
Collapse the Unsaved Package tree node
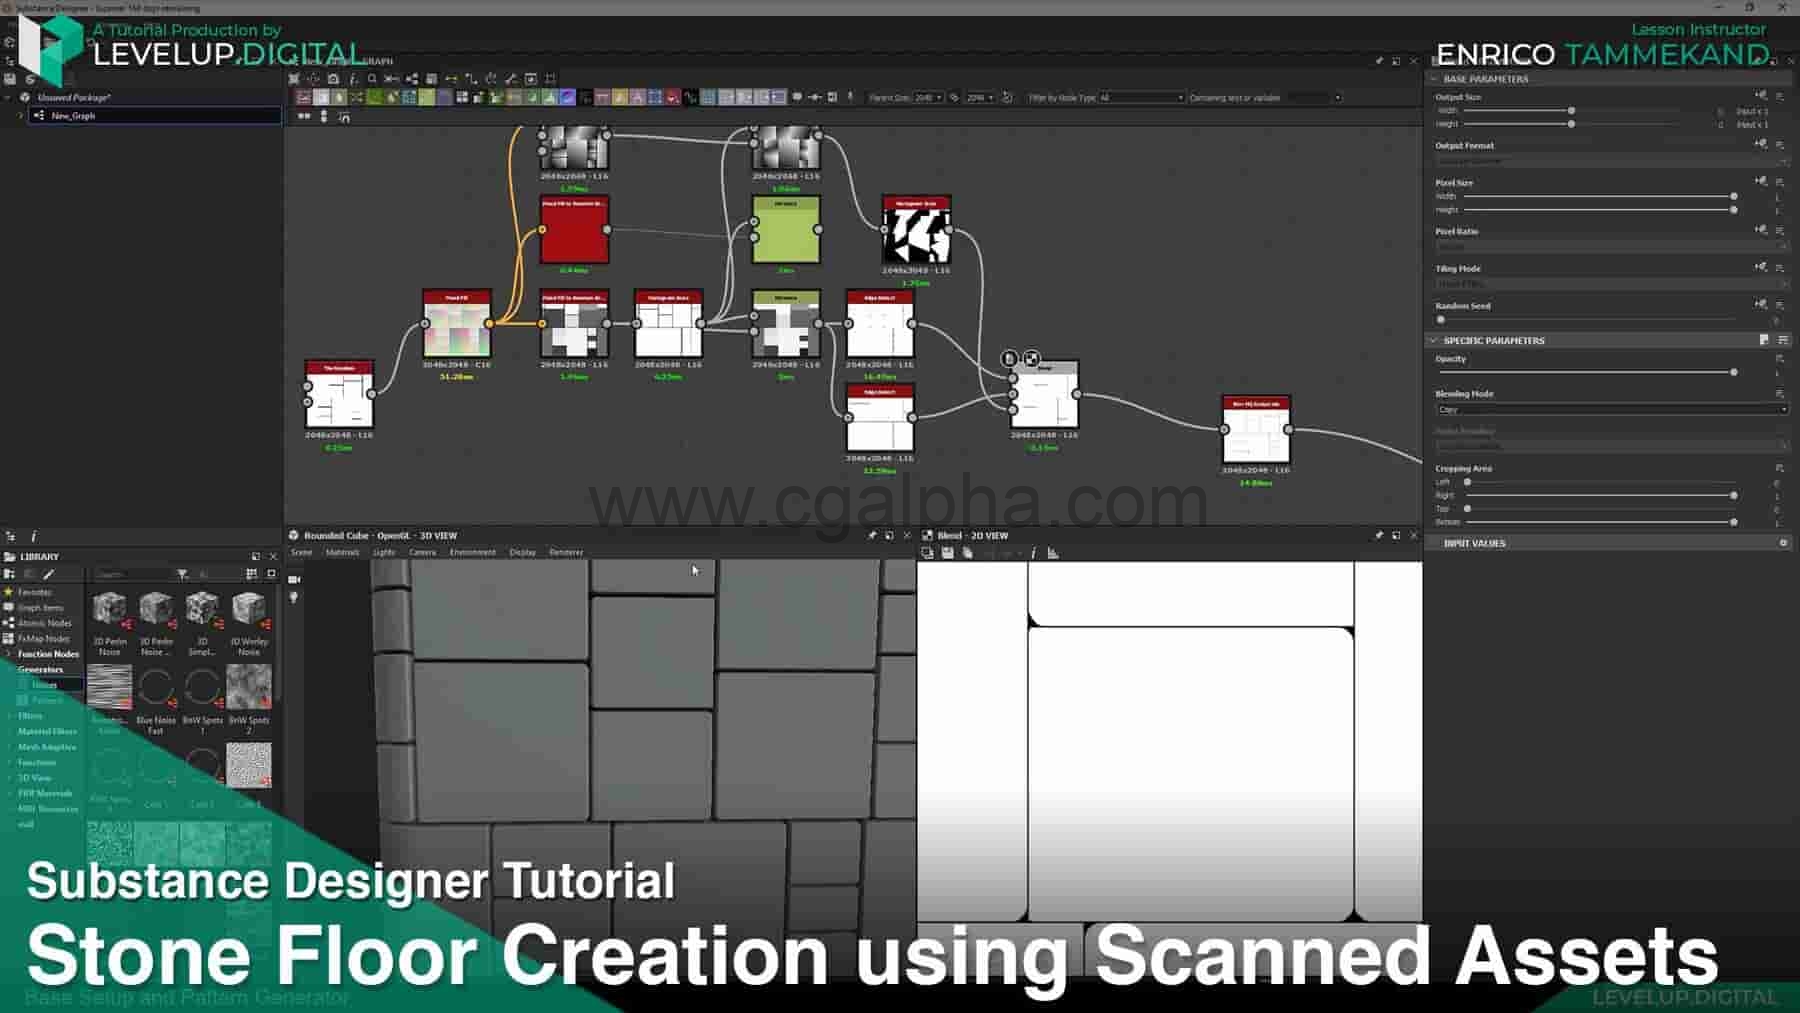9,97
